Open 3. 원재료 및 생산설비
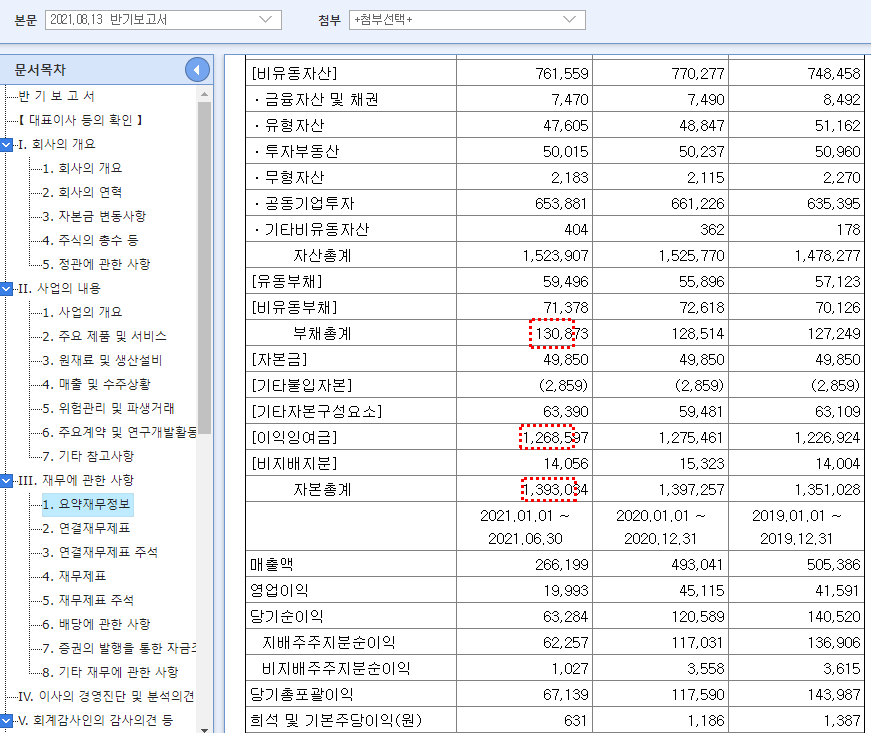 [x=102, y=360]
